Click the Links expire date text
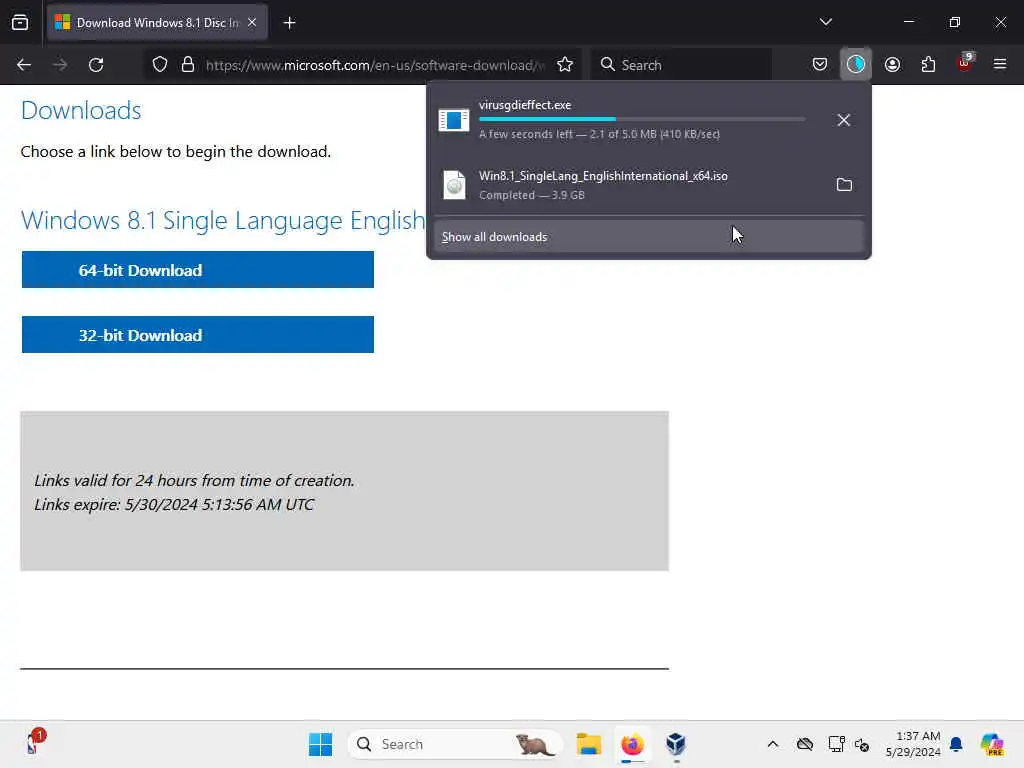 [x=174, y=505]
